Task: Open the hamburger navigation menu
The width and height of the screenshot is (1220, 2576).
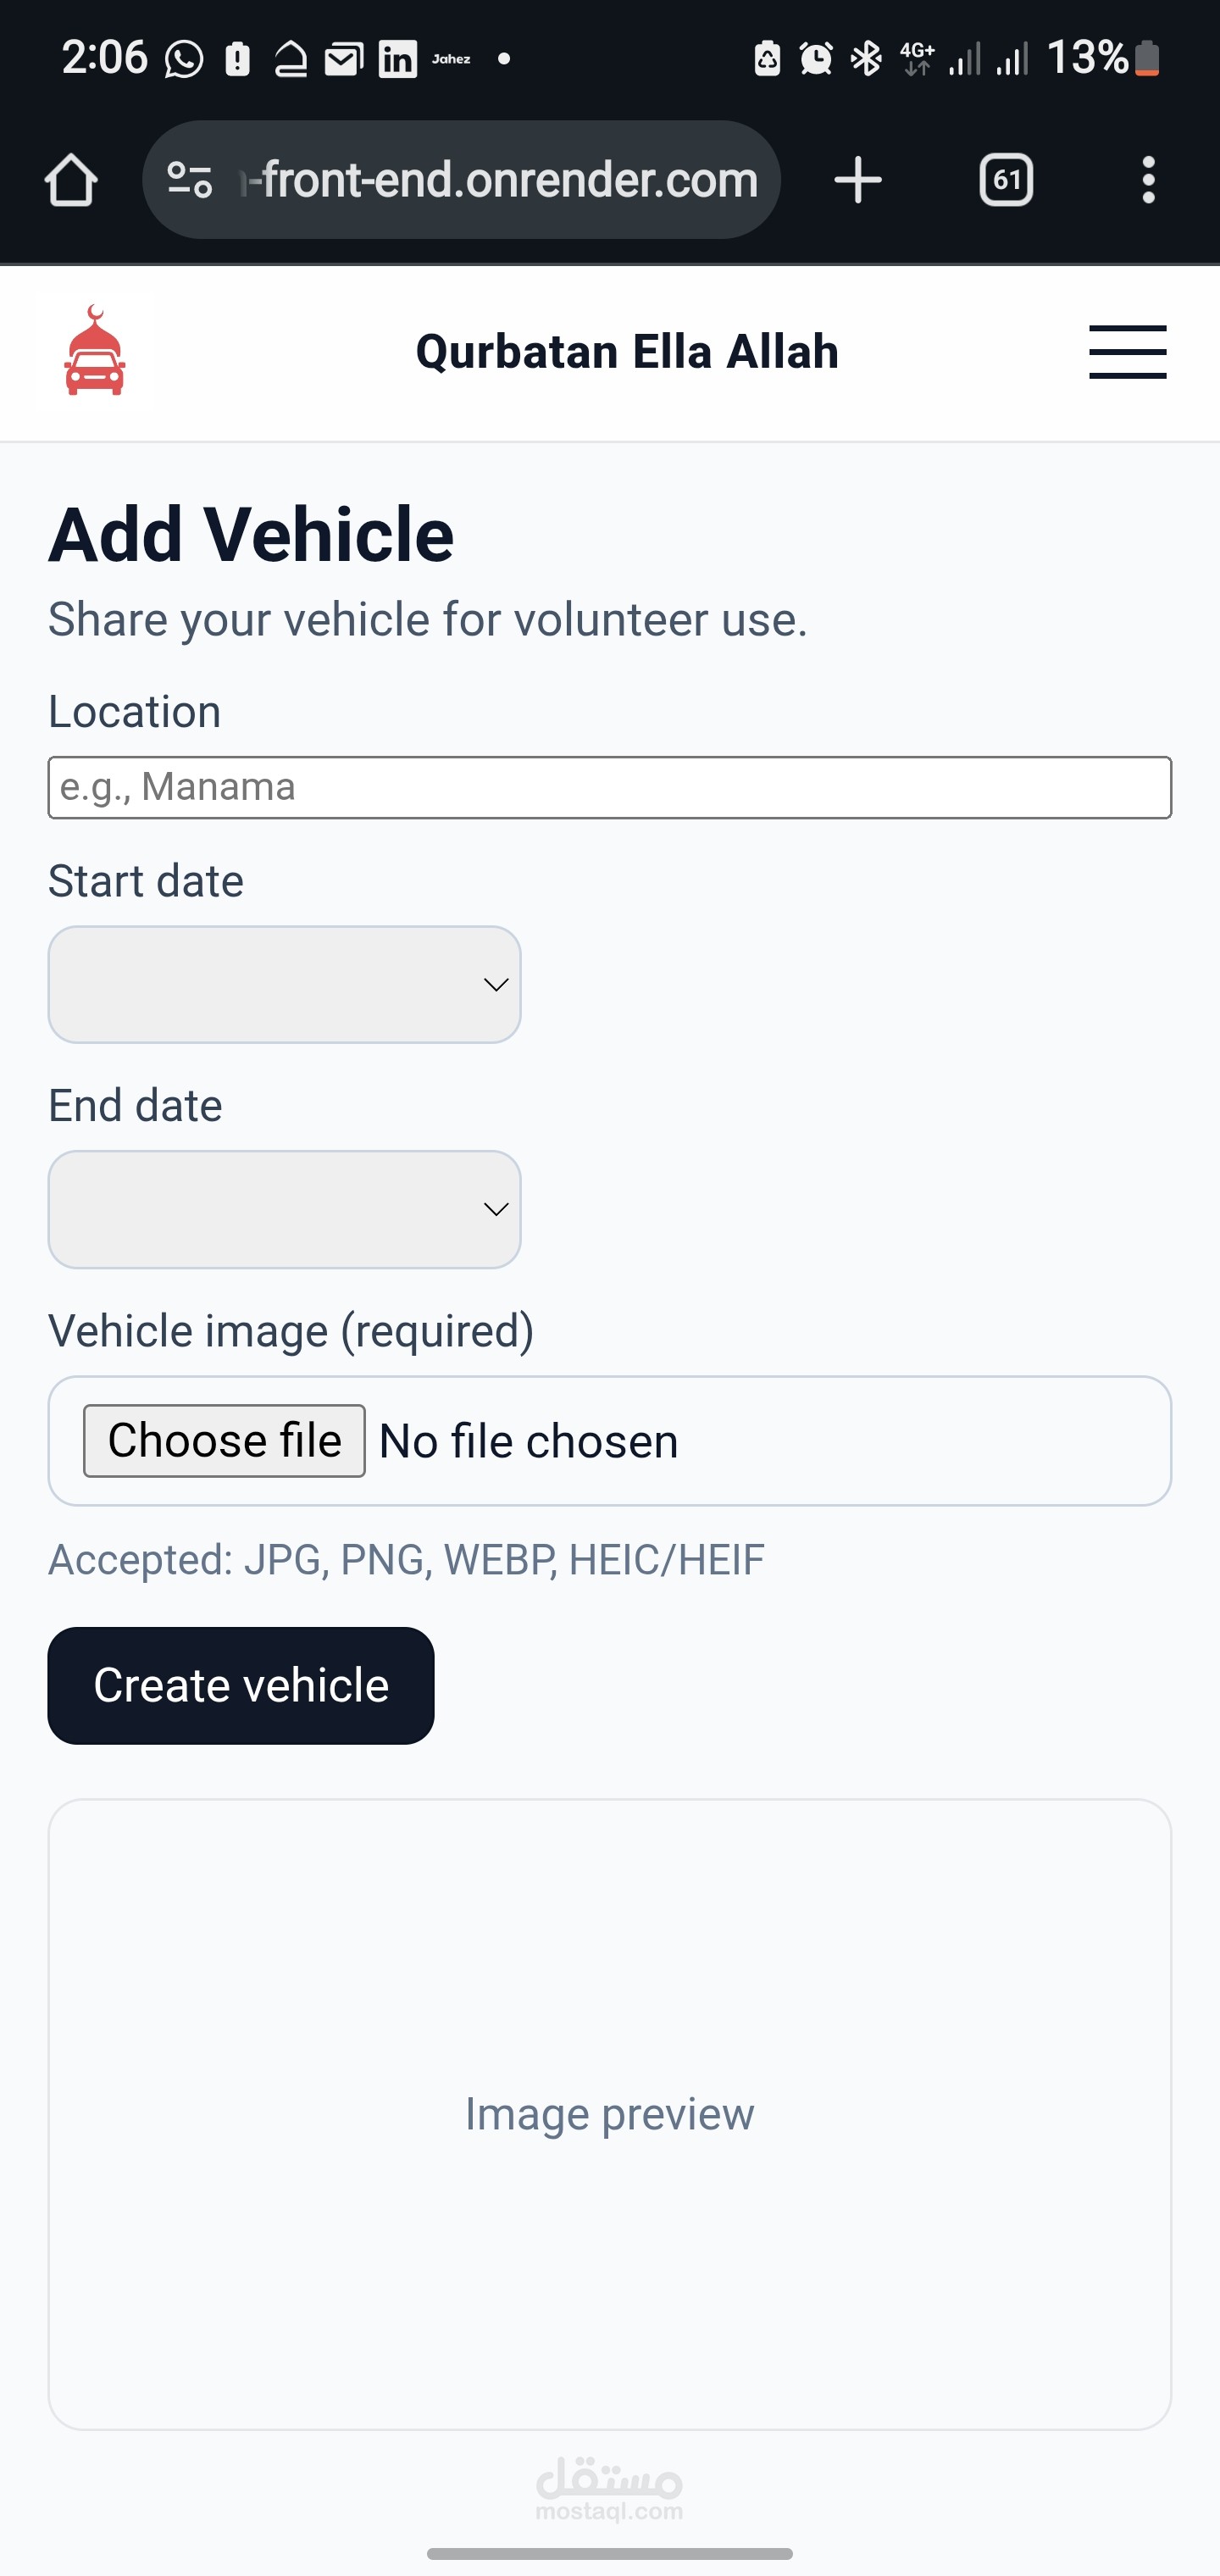Action: click(1127, 352)
